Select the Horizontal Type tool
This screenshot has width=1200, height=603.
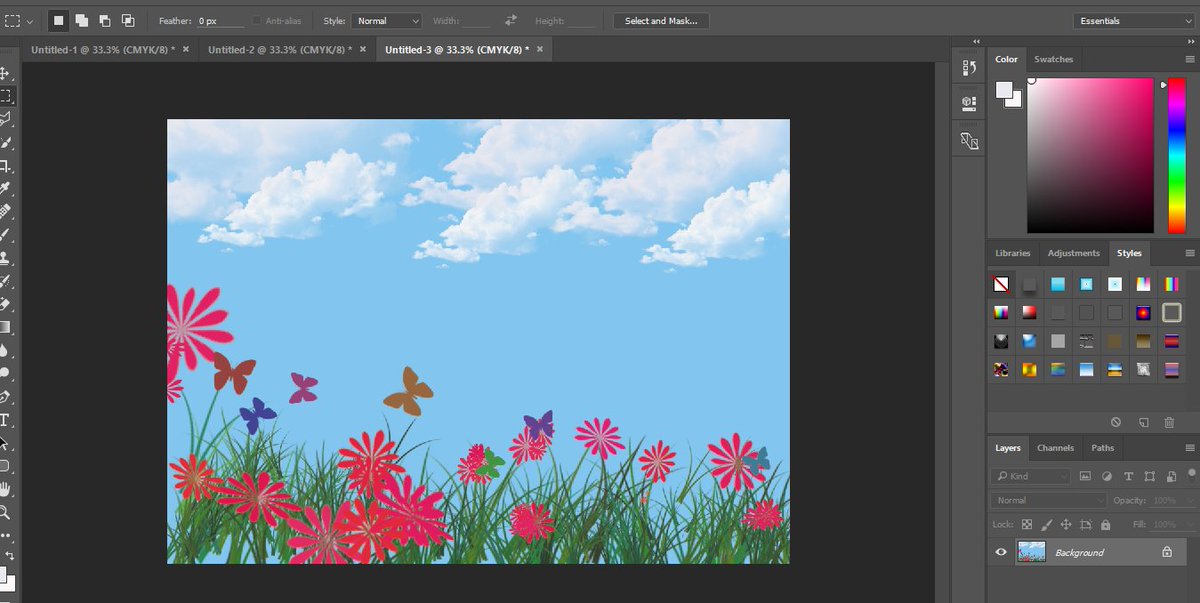click(x=5, y=420)
